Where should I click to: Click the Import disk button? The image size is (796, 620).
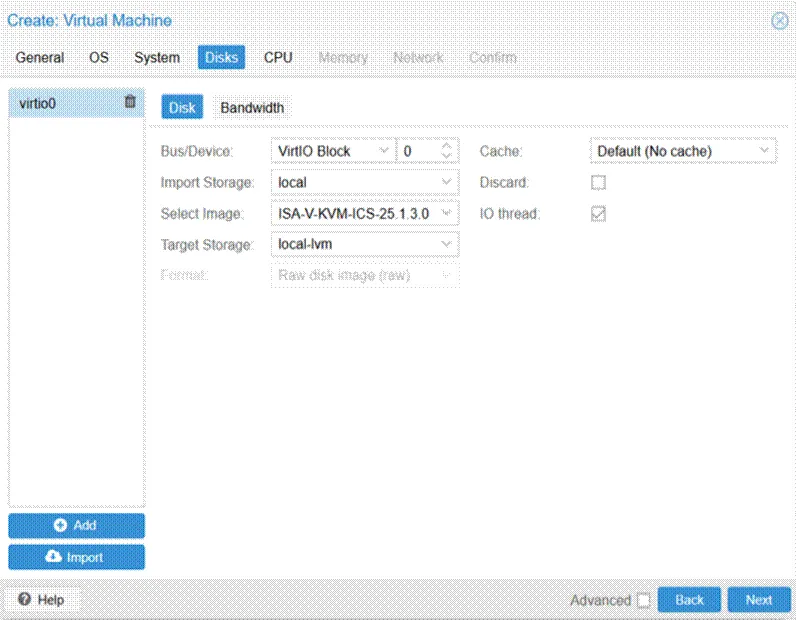[x=76, y=557]
